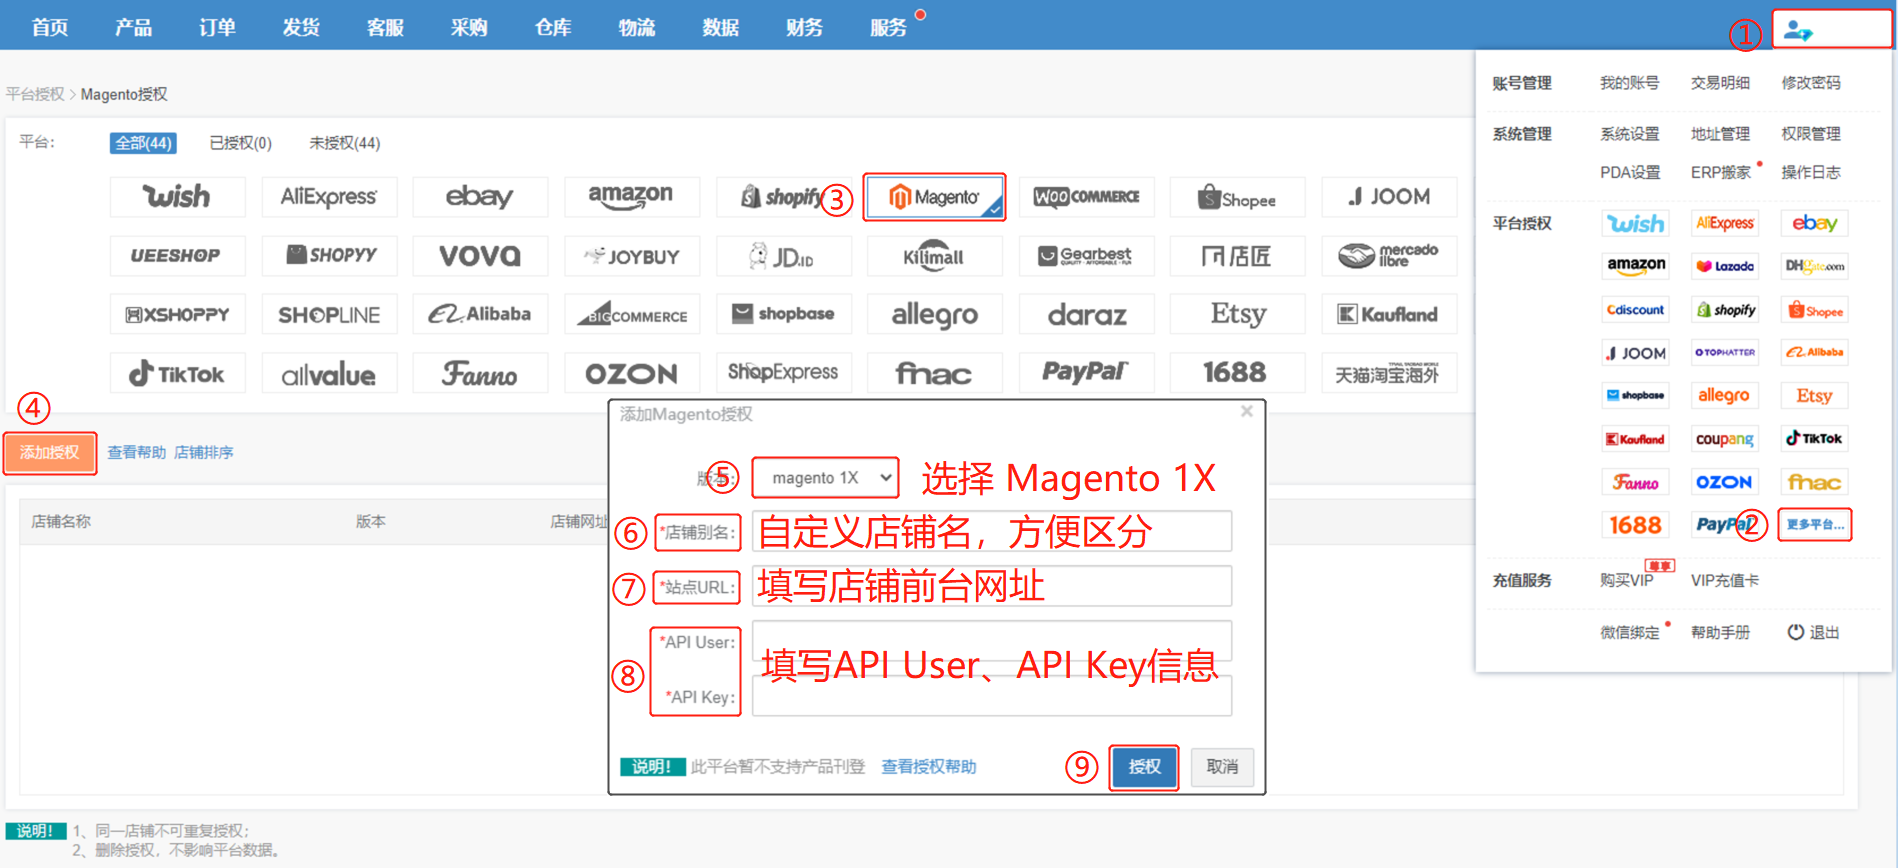The height and width of the screenshot is (868, 1898).
Task: Open the user account icon menu
Action: click(x=1797, y=30)
